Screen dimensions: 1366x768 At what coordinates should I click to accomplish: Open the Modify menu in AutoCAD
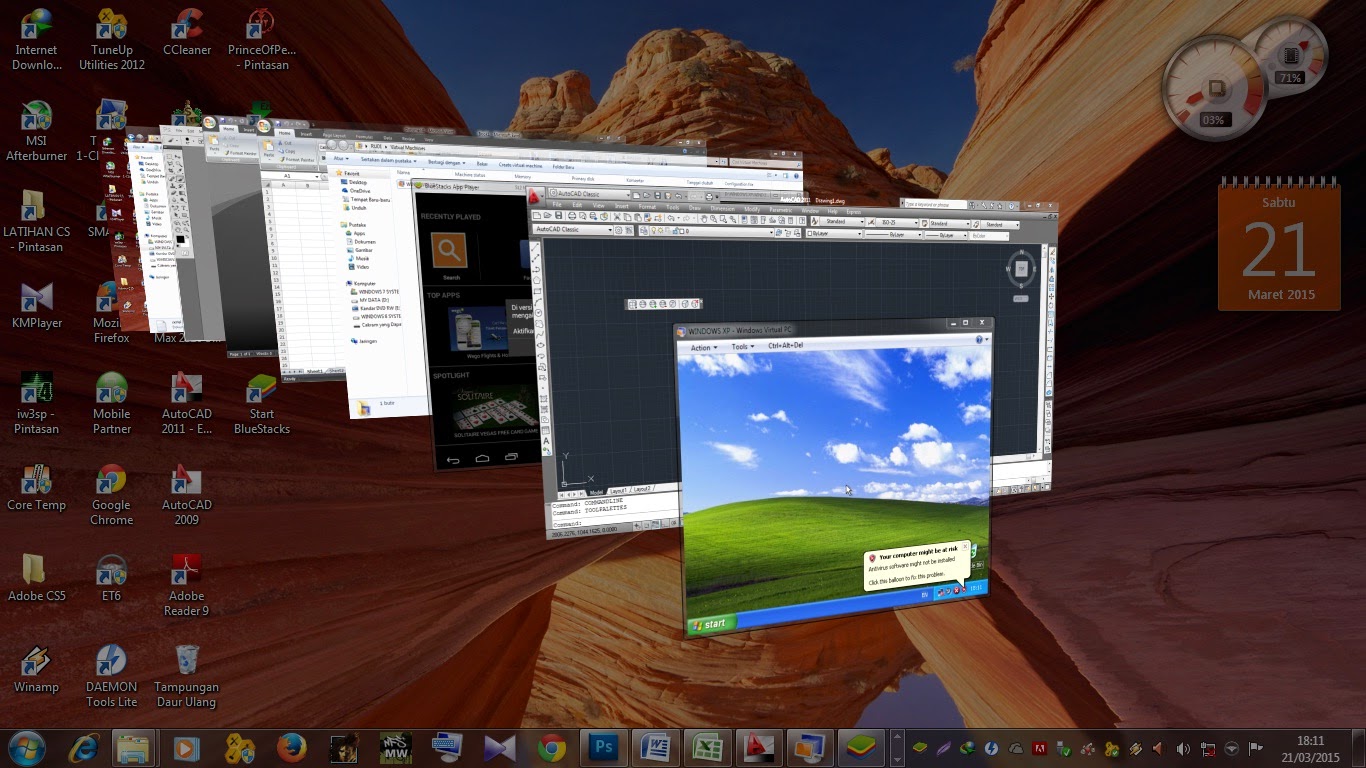point(751,208)
